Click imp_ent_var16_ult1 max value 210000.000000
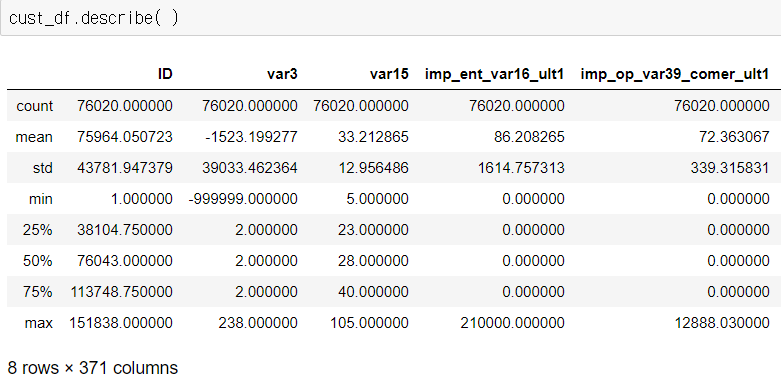 coord(513,323)
